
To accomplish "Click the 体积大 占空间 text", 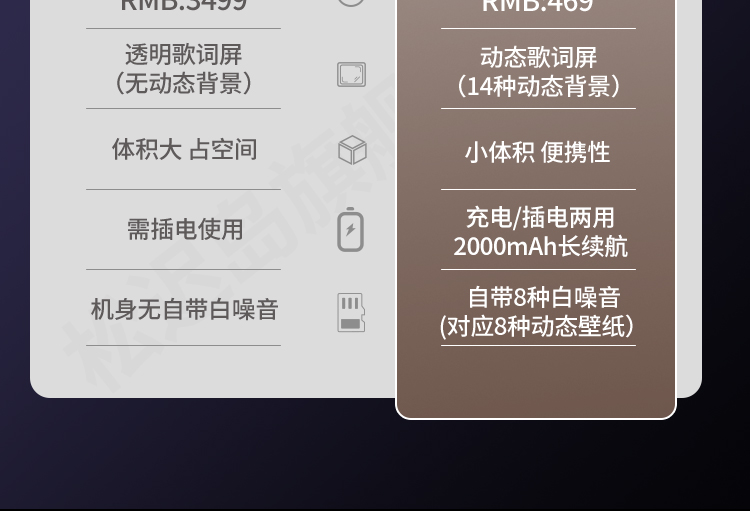I will (184, 149).
